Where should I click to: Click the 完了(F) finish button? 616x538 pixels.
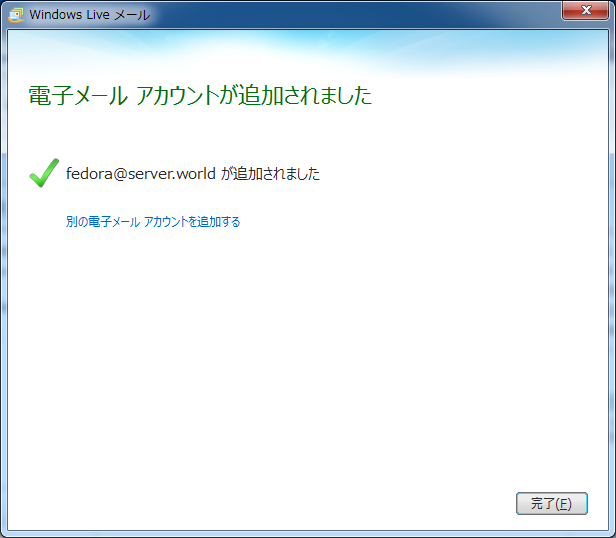[x=552, y=503]
